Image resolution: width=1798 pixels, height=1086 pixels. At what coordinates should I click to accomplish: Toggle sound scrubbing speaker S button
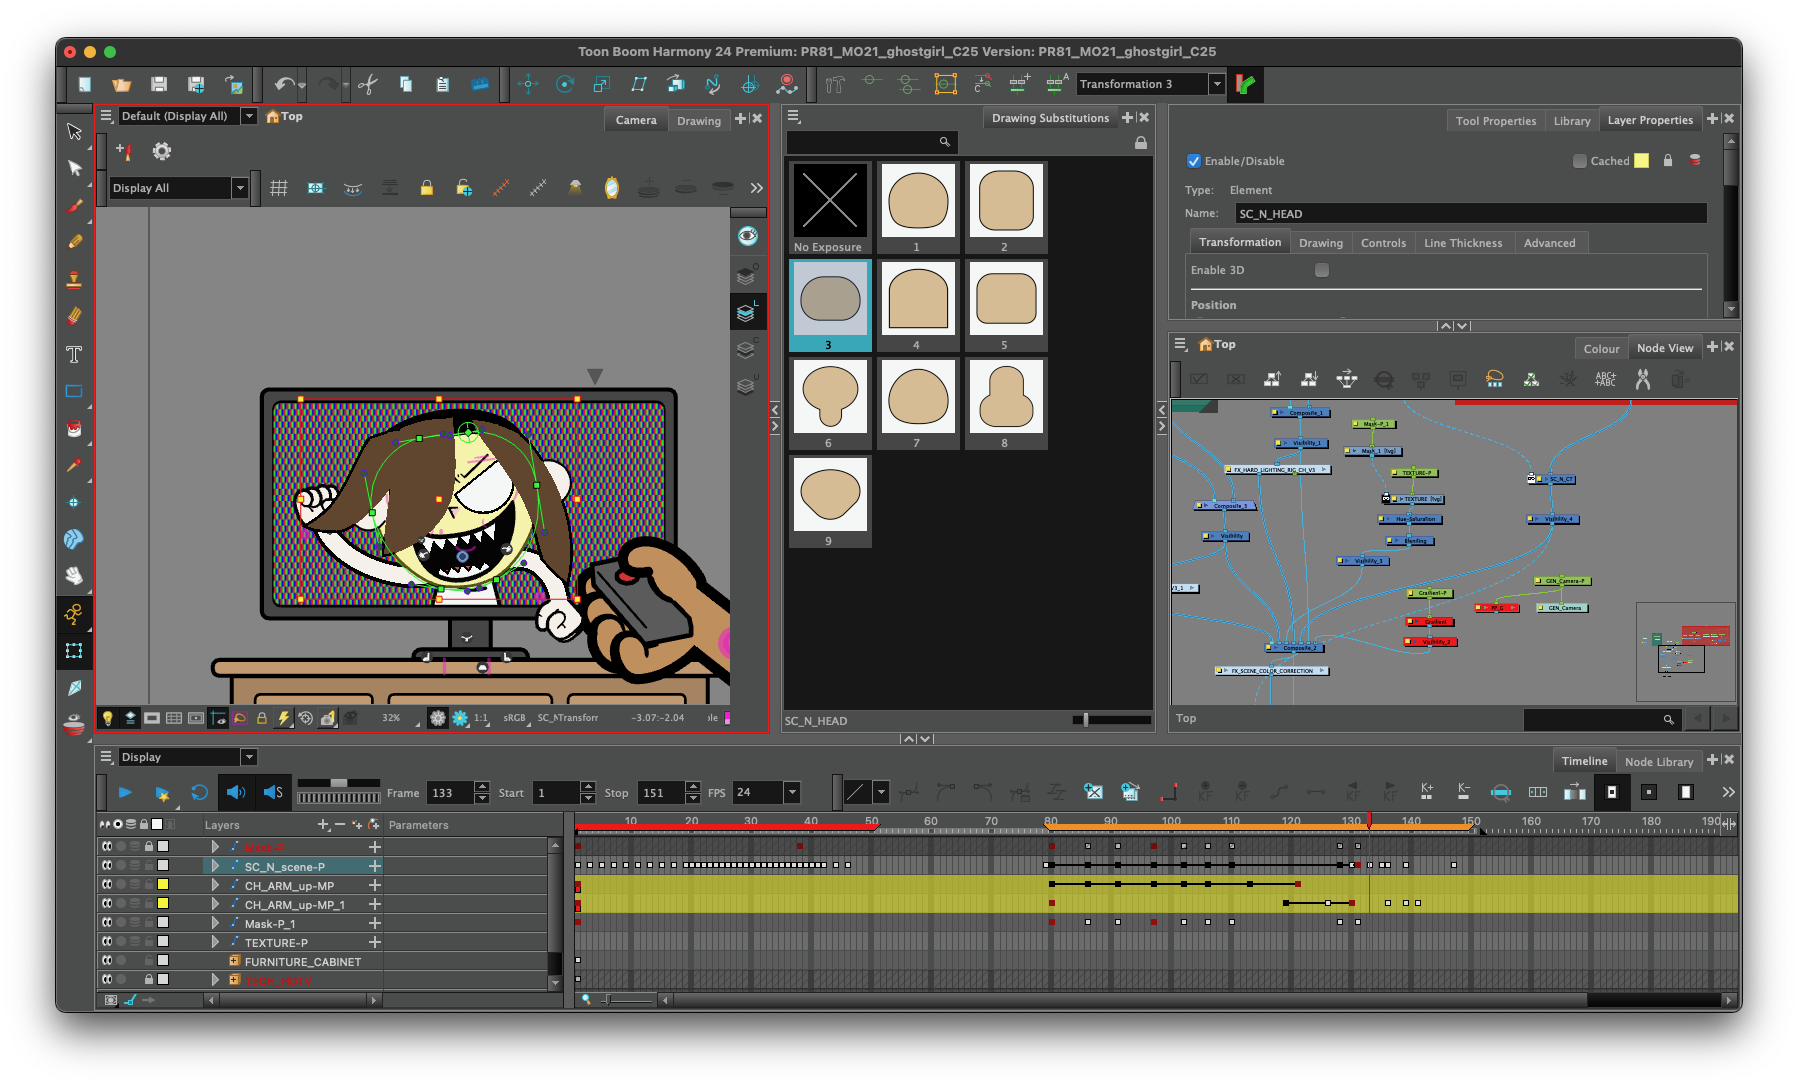point(273,793)
